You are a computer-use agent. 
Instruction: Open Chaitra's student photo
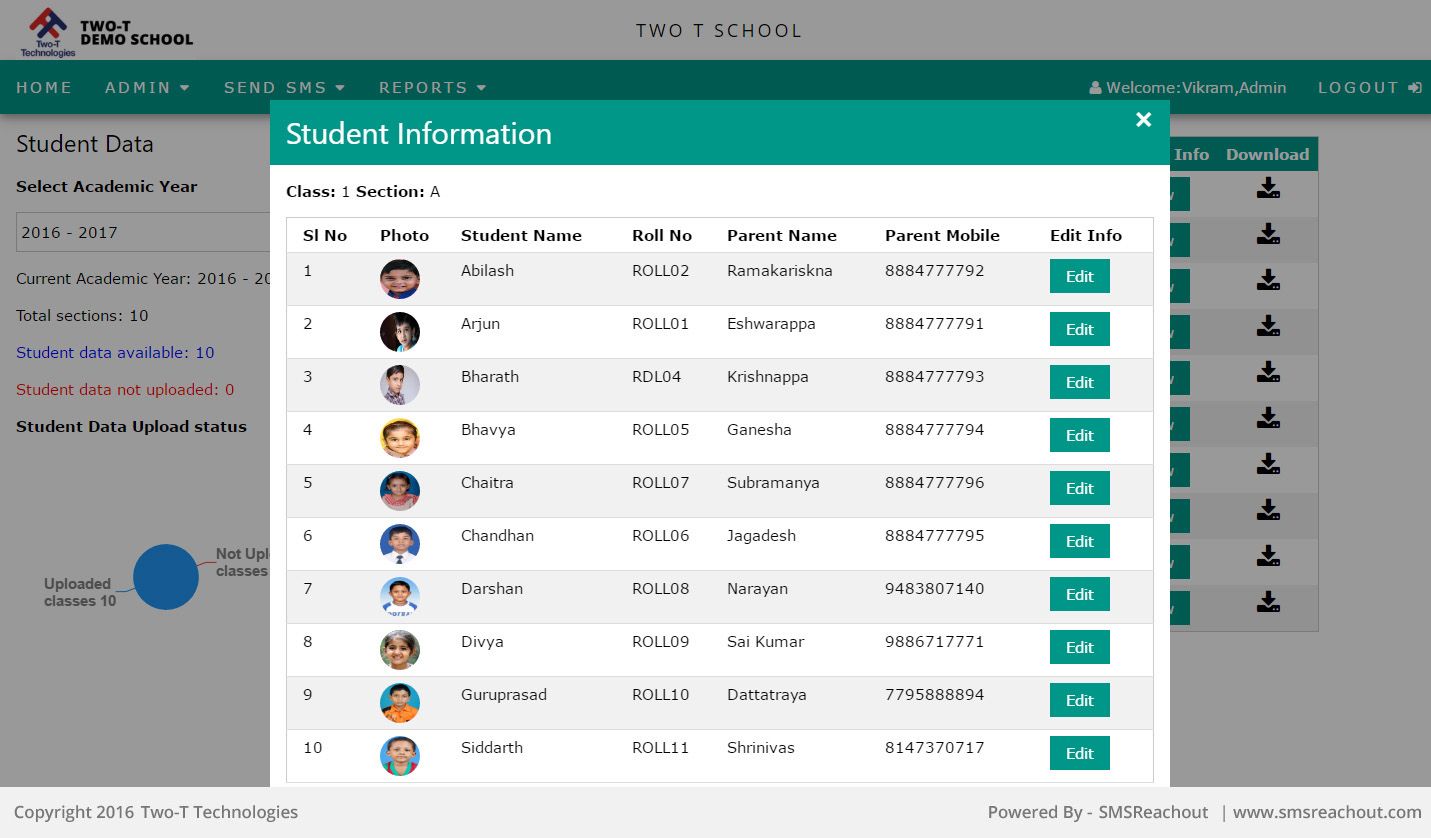pos(400,491)
